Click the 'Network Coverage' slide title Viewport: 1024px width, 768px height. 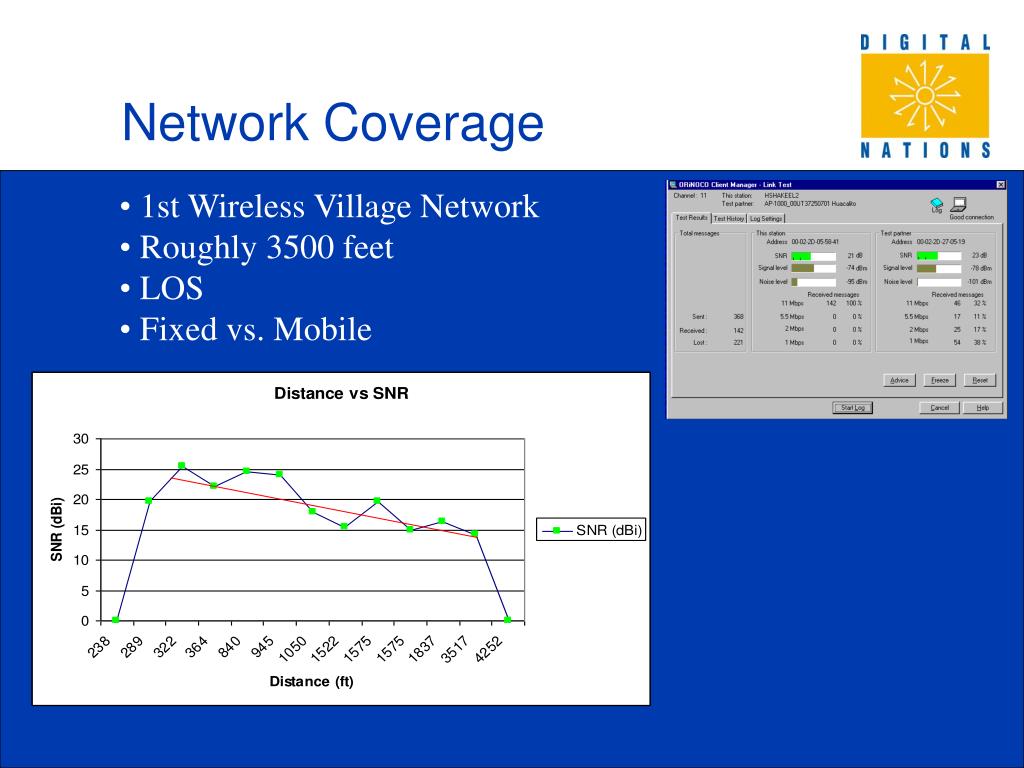click(332, 122)
